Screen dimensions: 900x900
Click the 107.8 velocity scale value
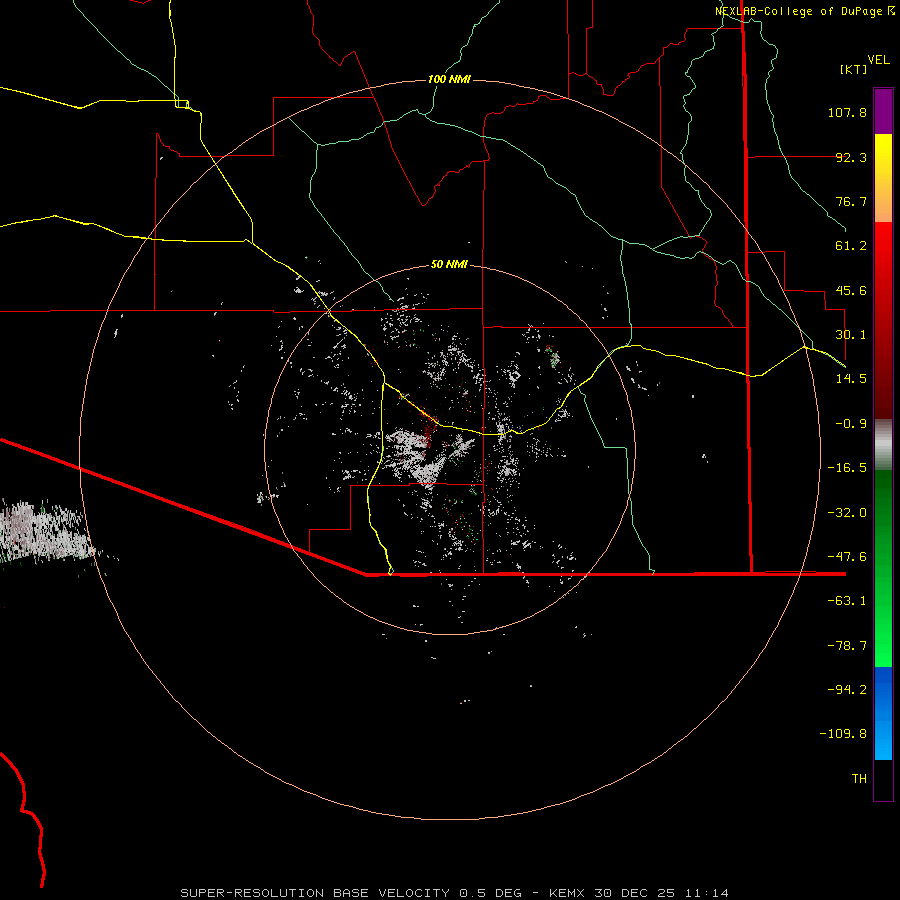(847, 112)
